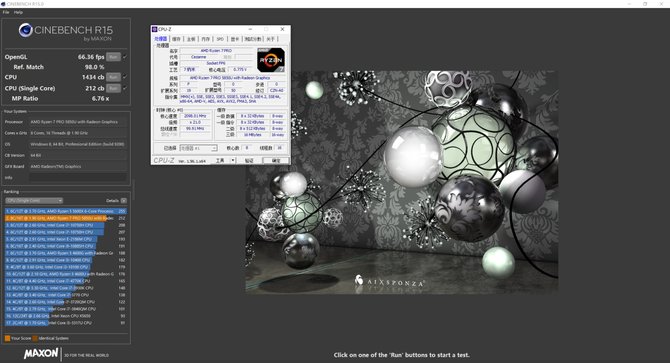Open the processor selection dropdown in CPU-Z
This screenshot has height=363, width=670.
[x=198, y=148]
